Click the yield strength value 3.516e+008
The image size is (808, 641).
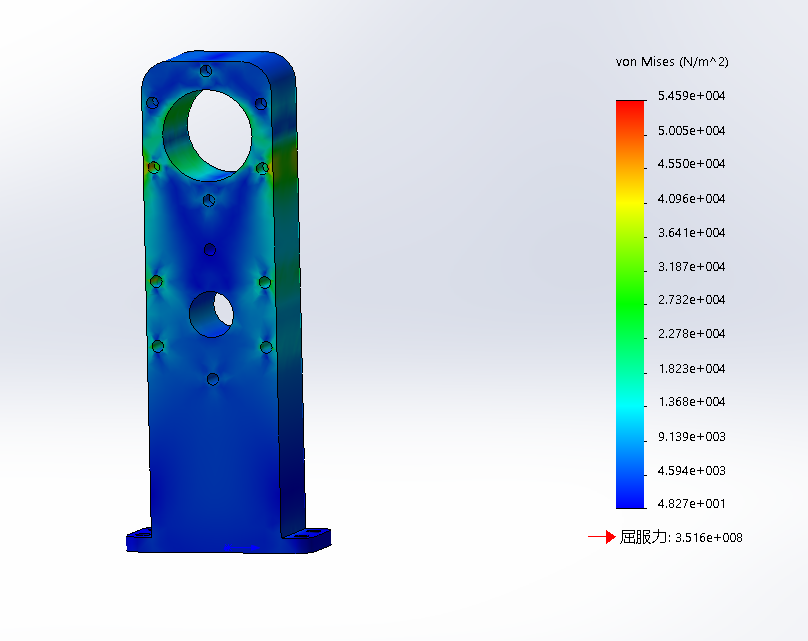(709, 538)
